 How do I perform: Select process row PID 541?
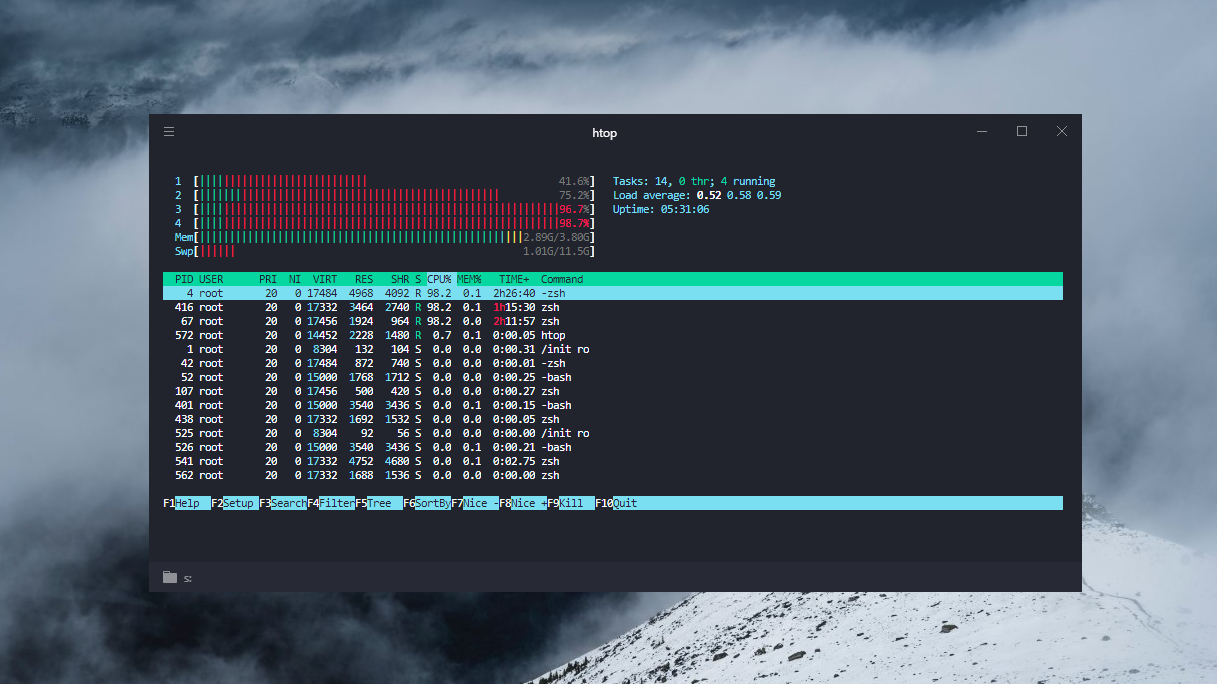(613, 461)
